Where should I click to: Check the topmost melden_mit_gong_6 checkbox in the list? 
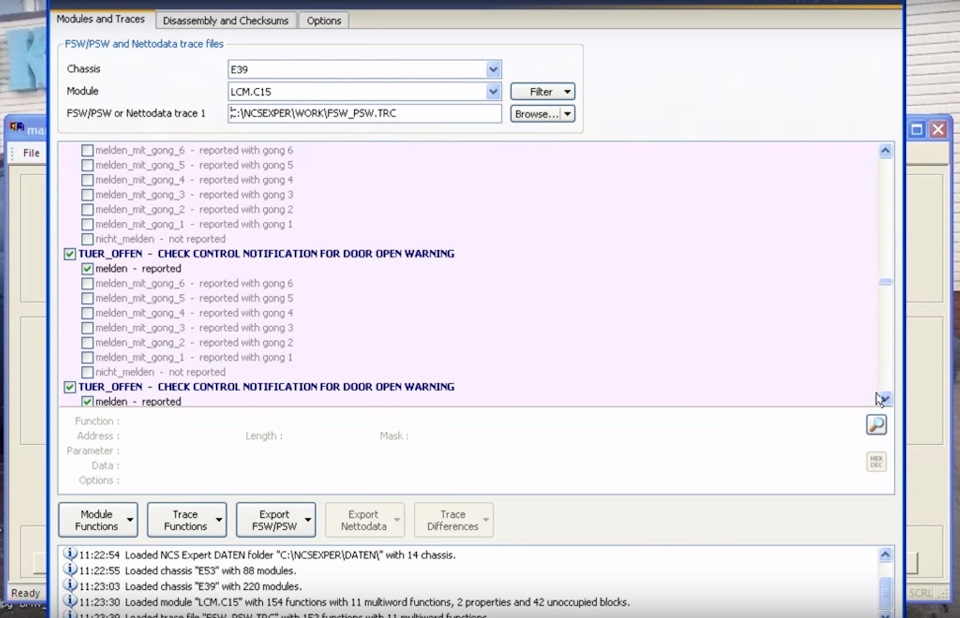pyautogui.click(x=88, y=150)
